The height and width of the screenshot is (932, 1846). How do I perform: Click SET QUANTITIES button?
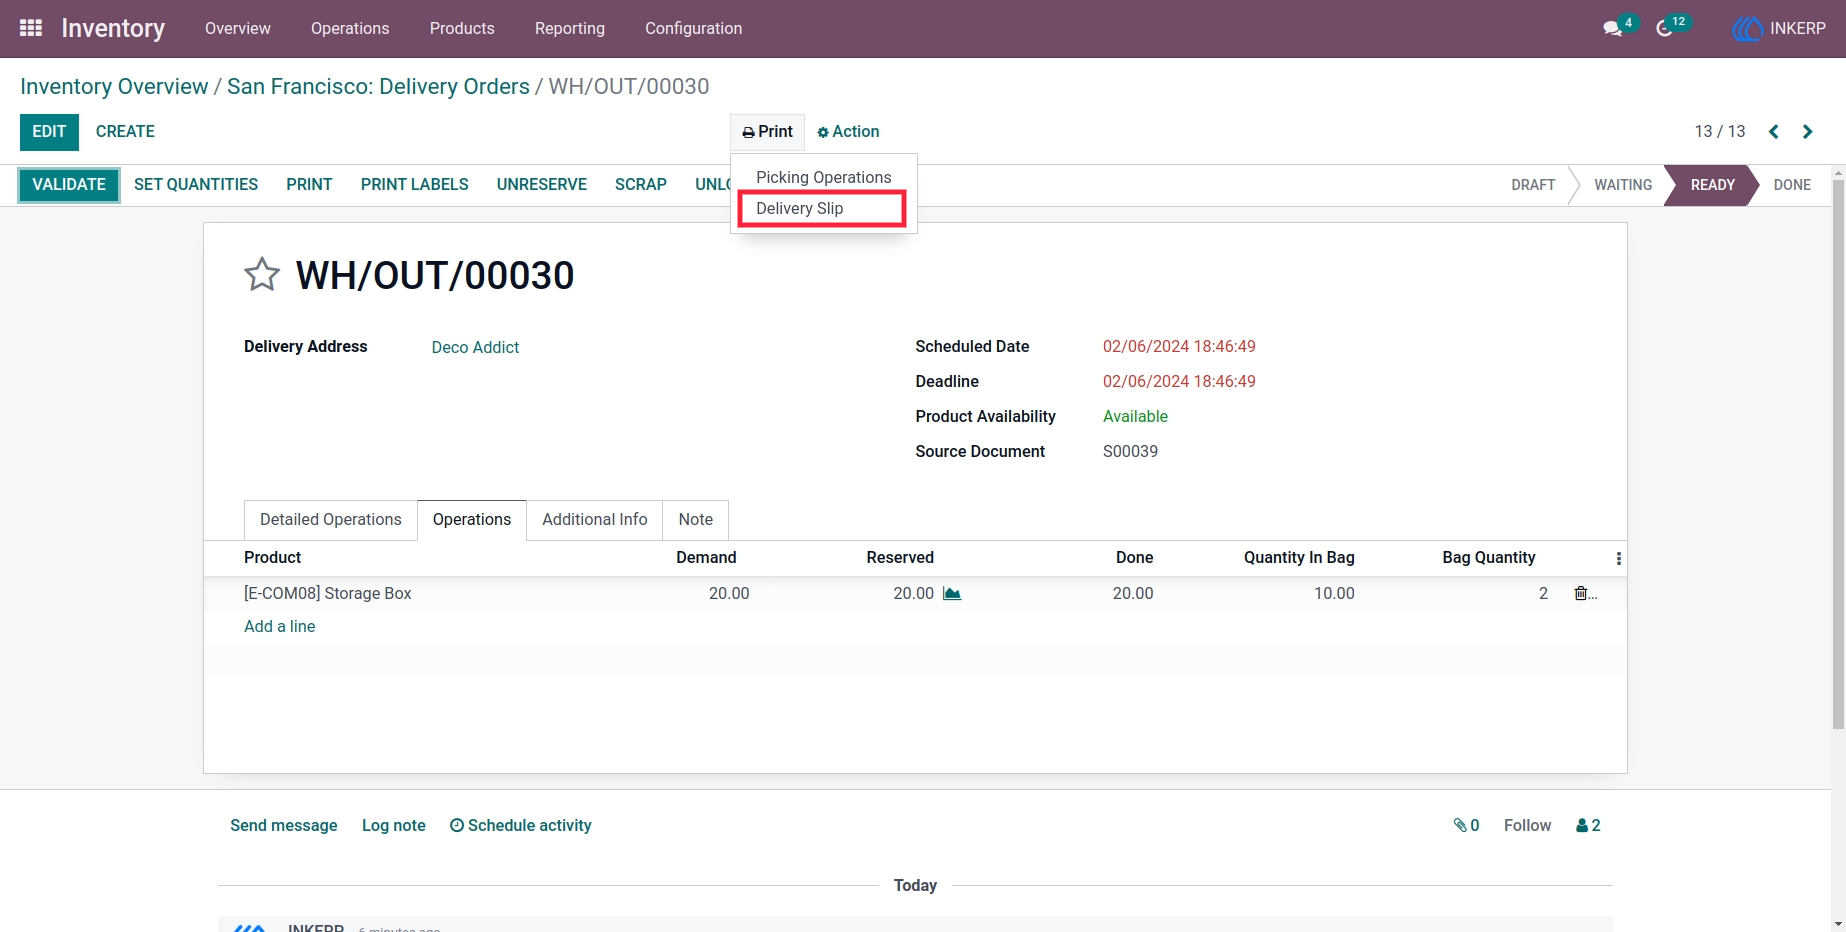(196, 185)
